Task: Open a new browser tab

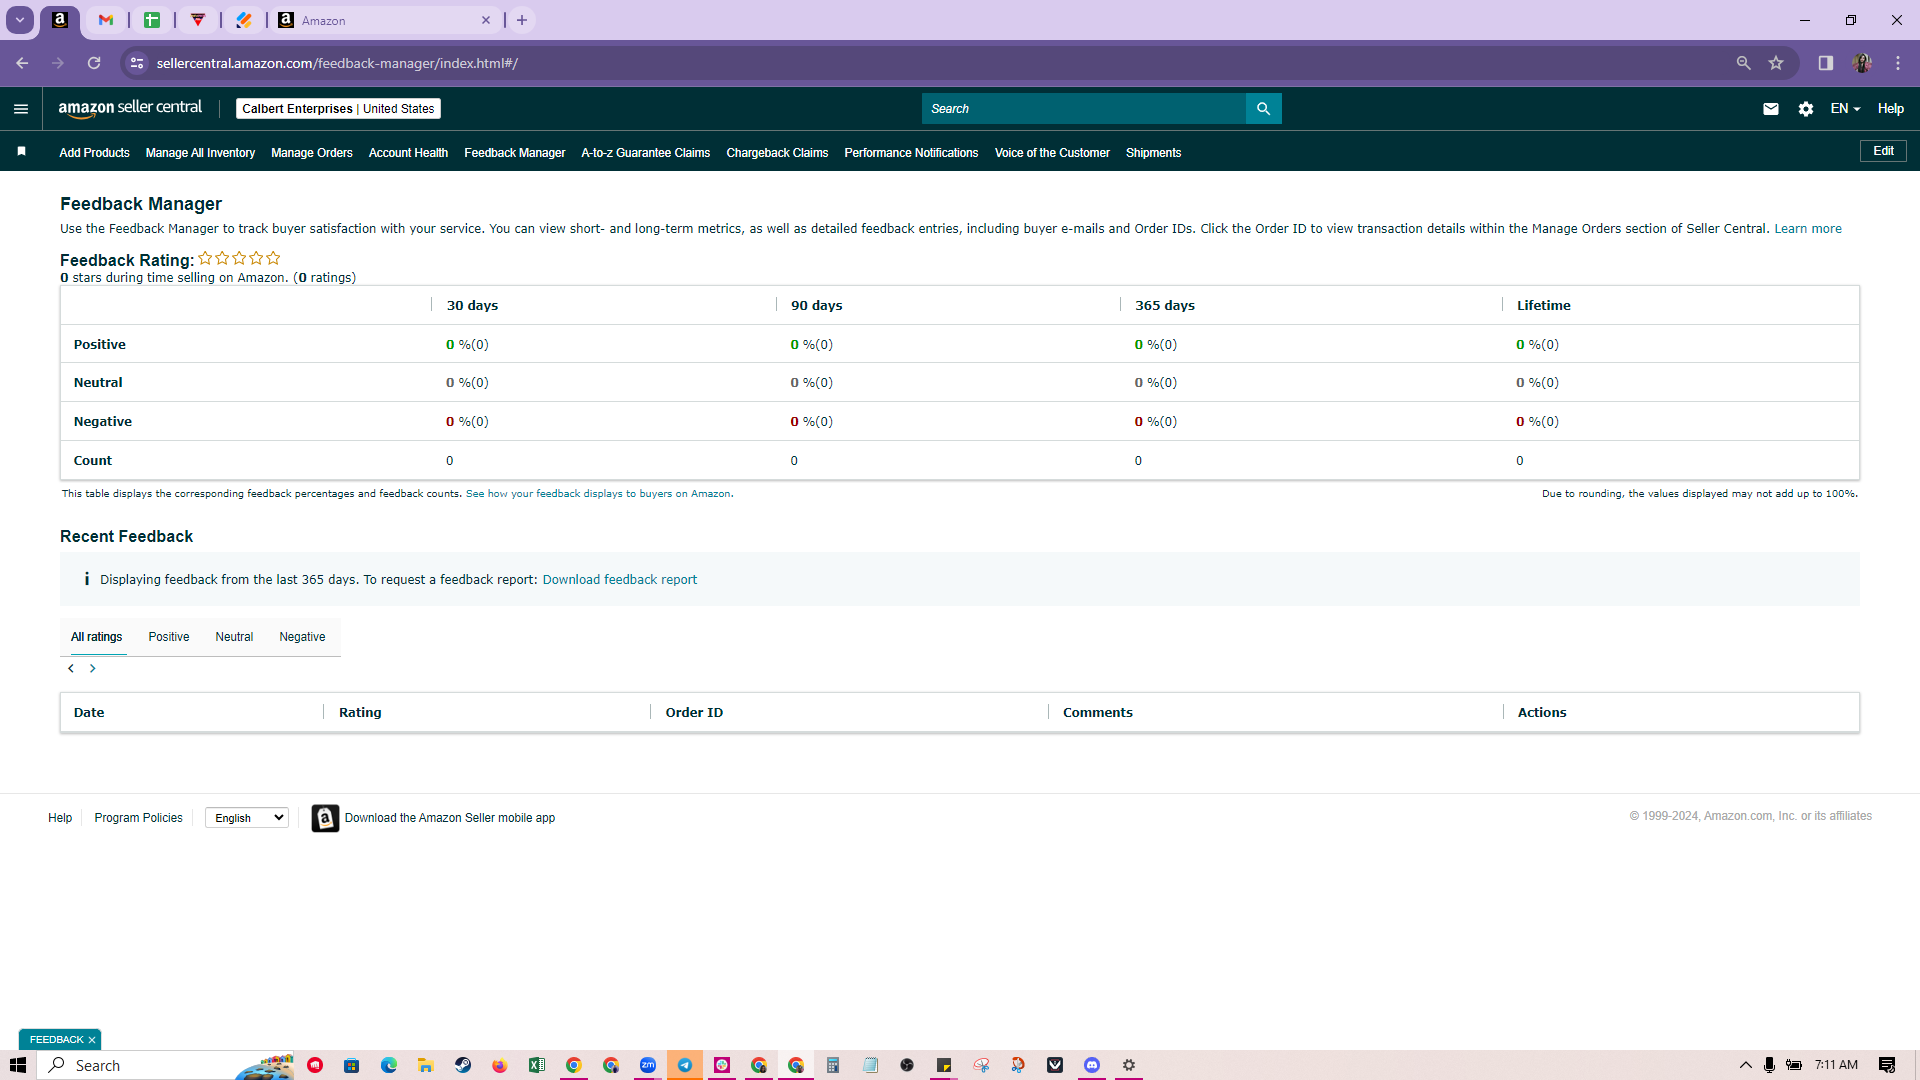Action: tap(522, 20)
